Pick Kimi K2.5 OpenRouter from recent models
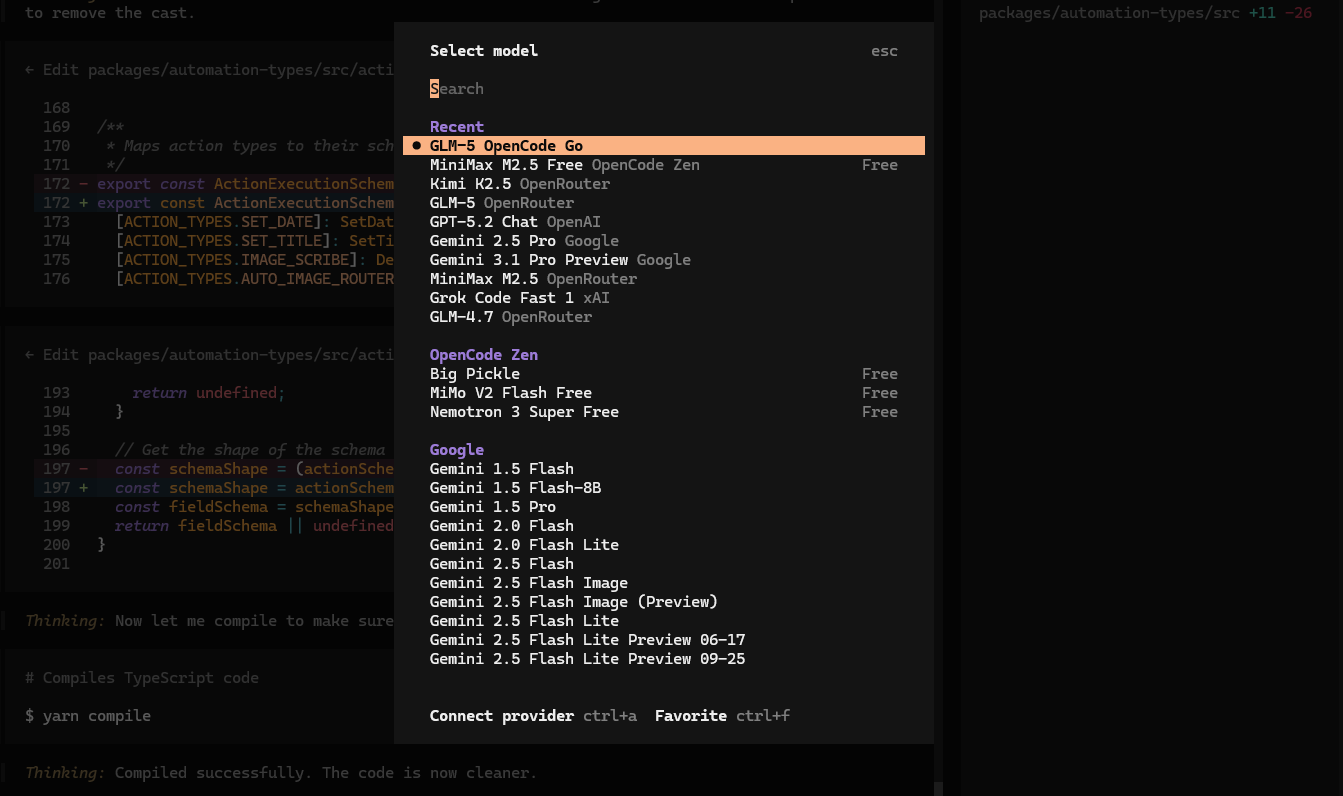This screenshot has width=1343, height=796. pos(664,184)
